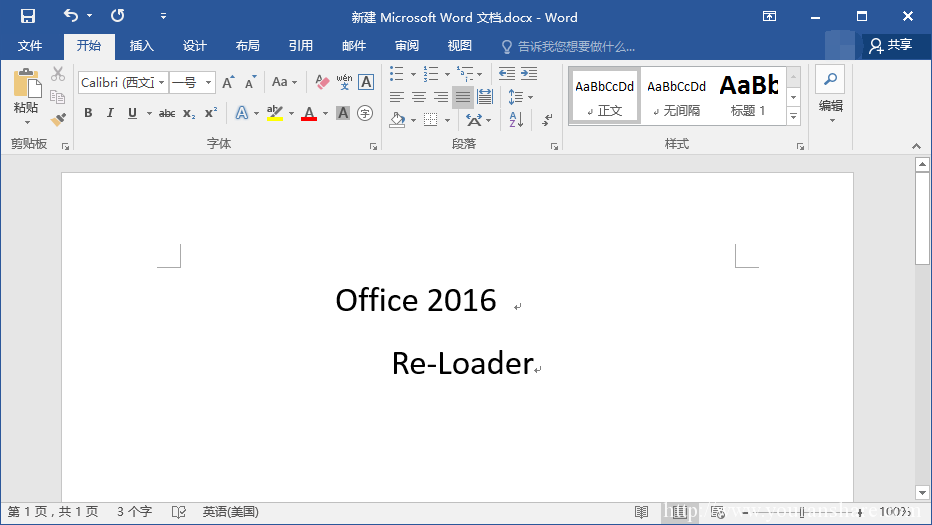Toggle subscript formatting
Image resolution: width=932 pixels, height=525 pixels.
189,113
